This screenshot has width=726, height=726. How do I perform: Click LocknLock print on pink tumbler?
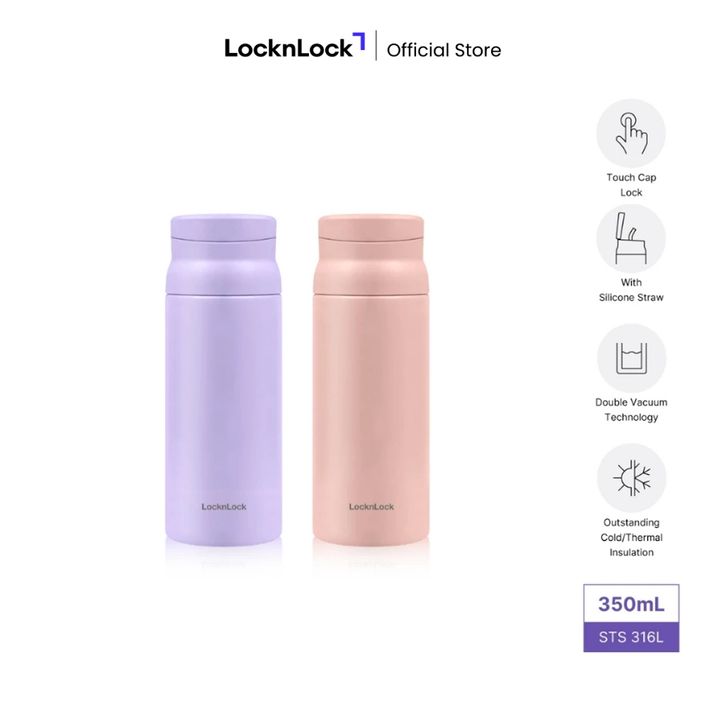pyautogui.click(x=371, y=507)
